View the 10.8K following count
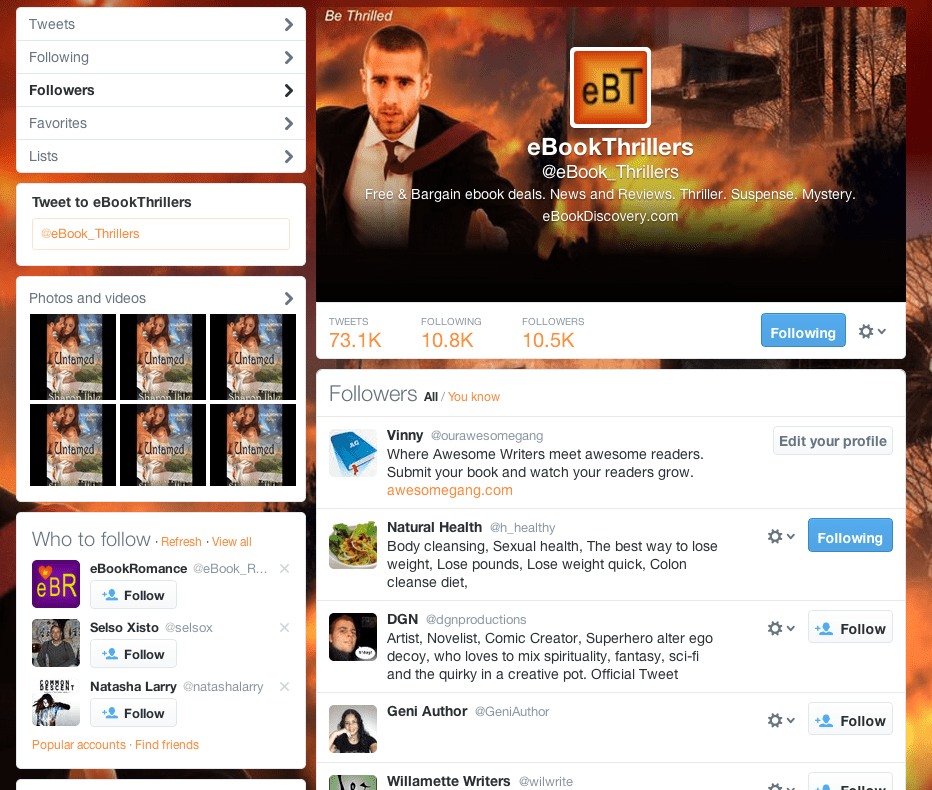932x790 pixels. (451, 332)
